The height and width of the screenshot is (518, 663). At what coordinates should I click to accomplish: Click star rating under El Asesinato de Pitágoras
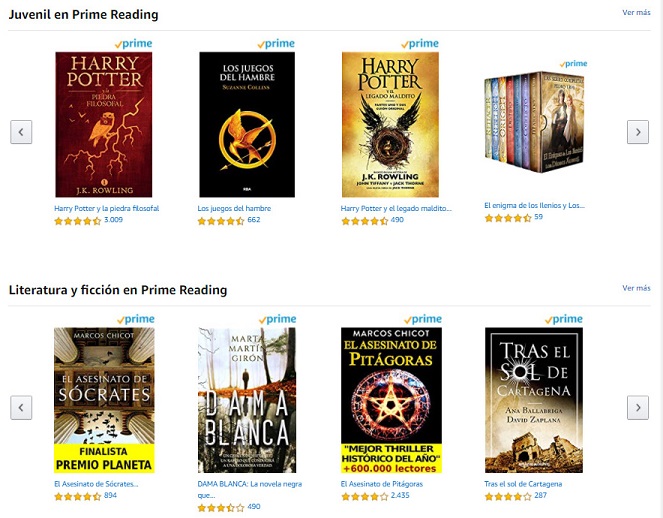pos(364,496)
